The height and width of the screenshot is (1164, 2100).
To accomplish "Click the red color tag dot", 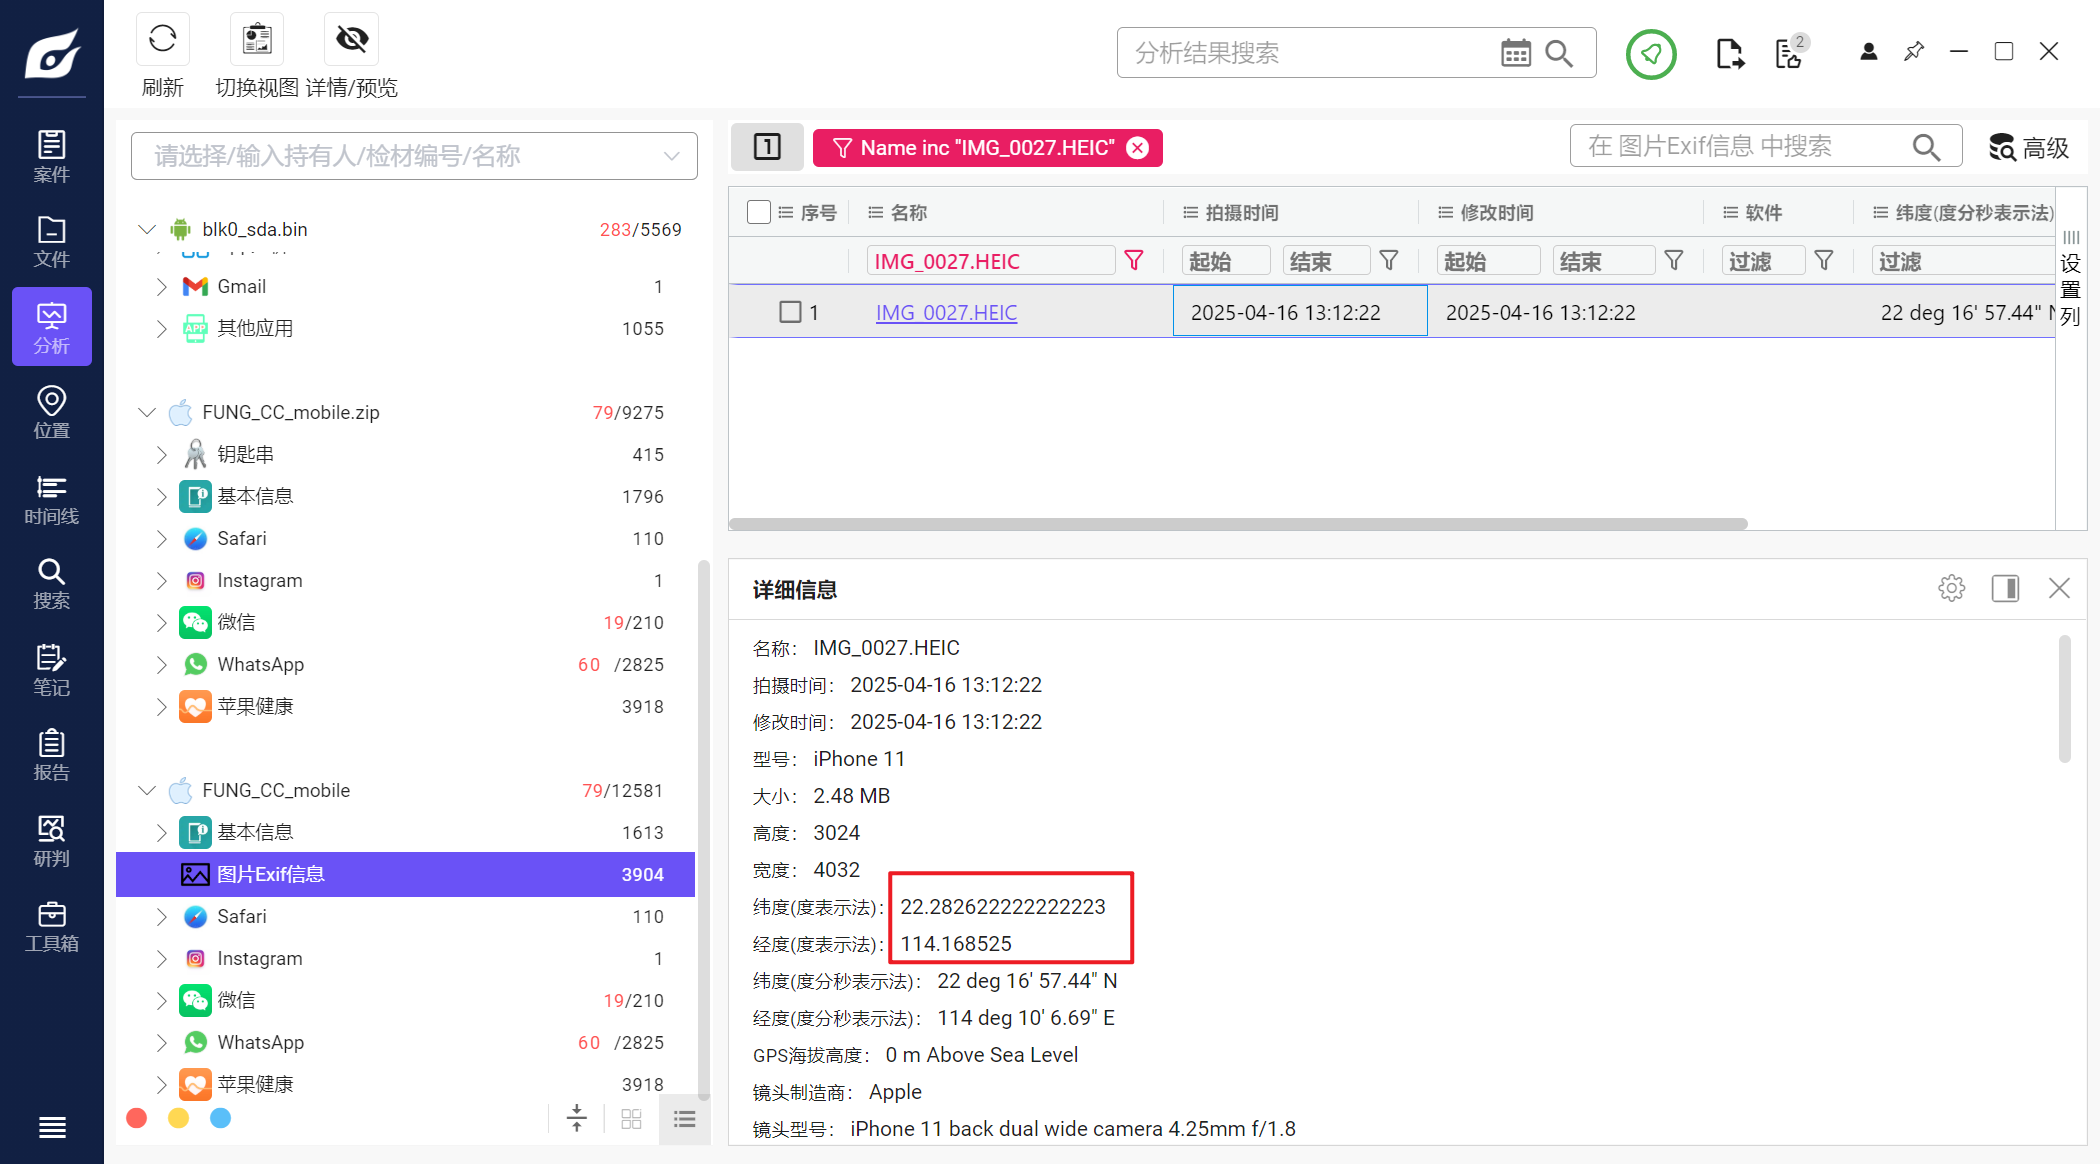I will (137, 1118).
